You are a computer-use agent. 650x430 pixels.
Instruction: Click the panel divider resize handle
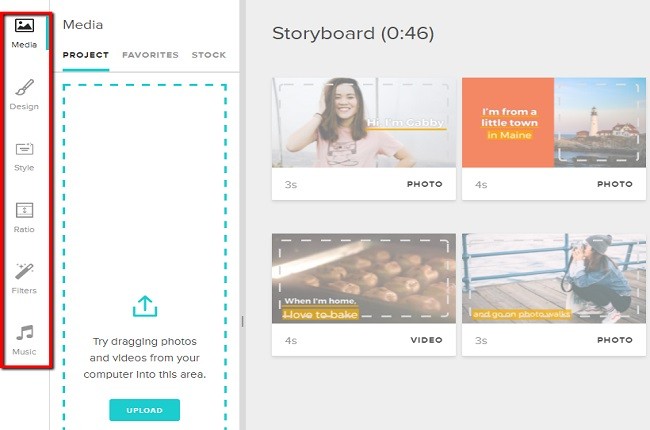tap(241, 321)
